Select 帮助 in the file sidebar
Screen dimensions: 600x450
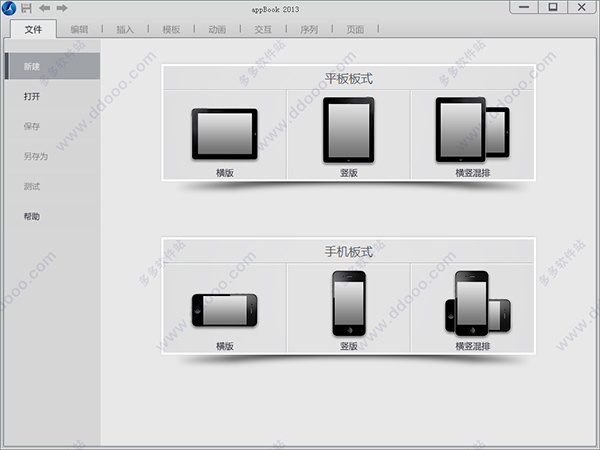point(32,216)
